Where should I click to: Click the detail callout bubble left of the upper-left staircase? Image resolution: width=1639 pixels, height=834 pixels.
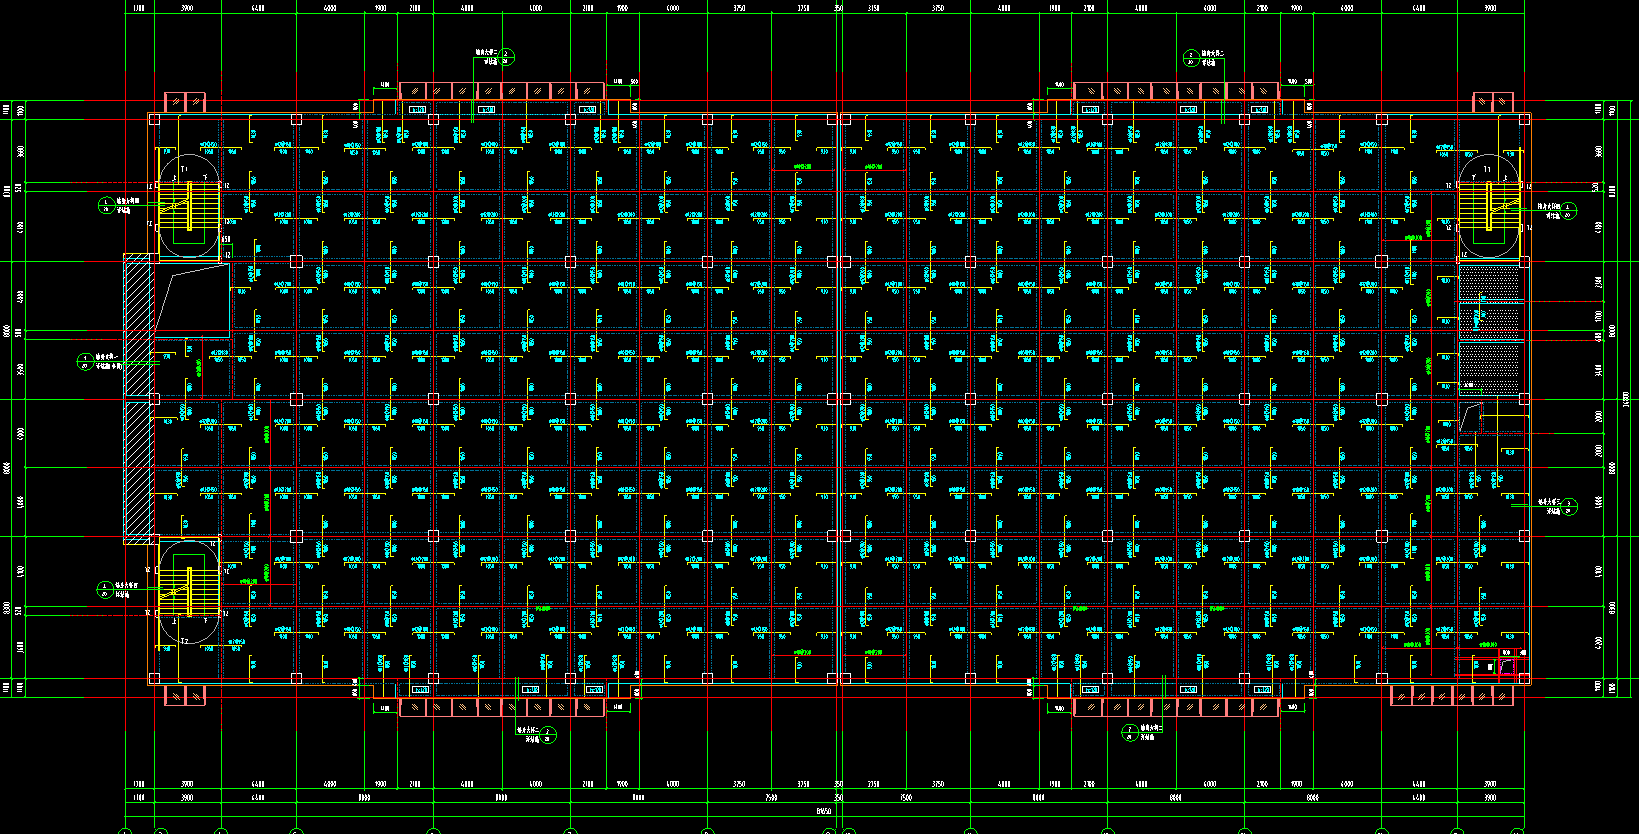[x=107, y=205]
